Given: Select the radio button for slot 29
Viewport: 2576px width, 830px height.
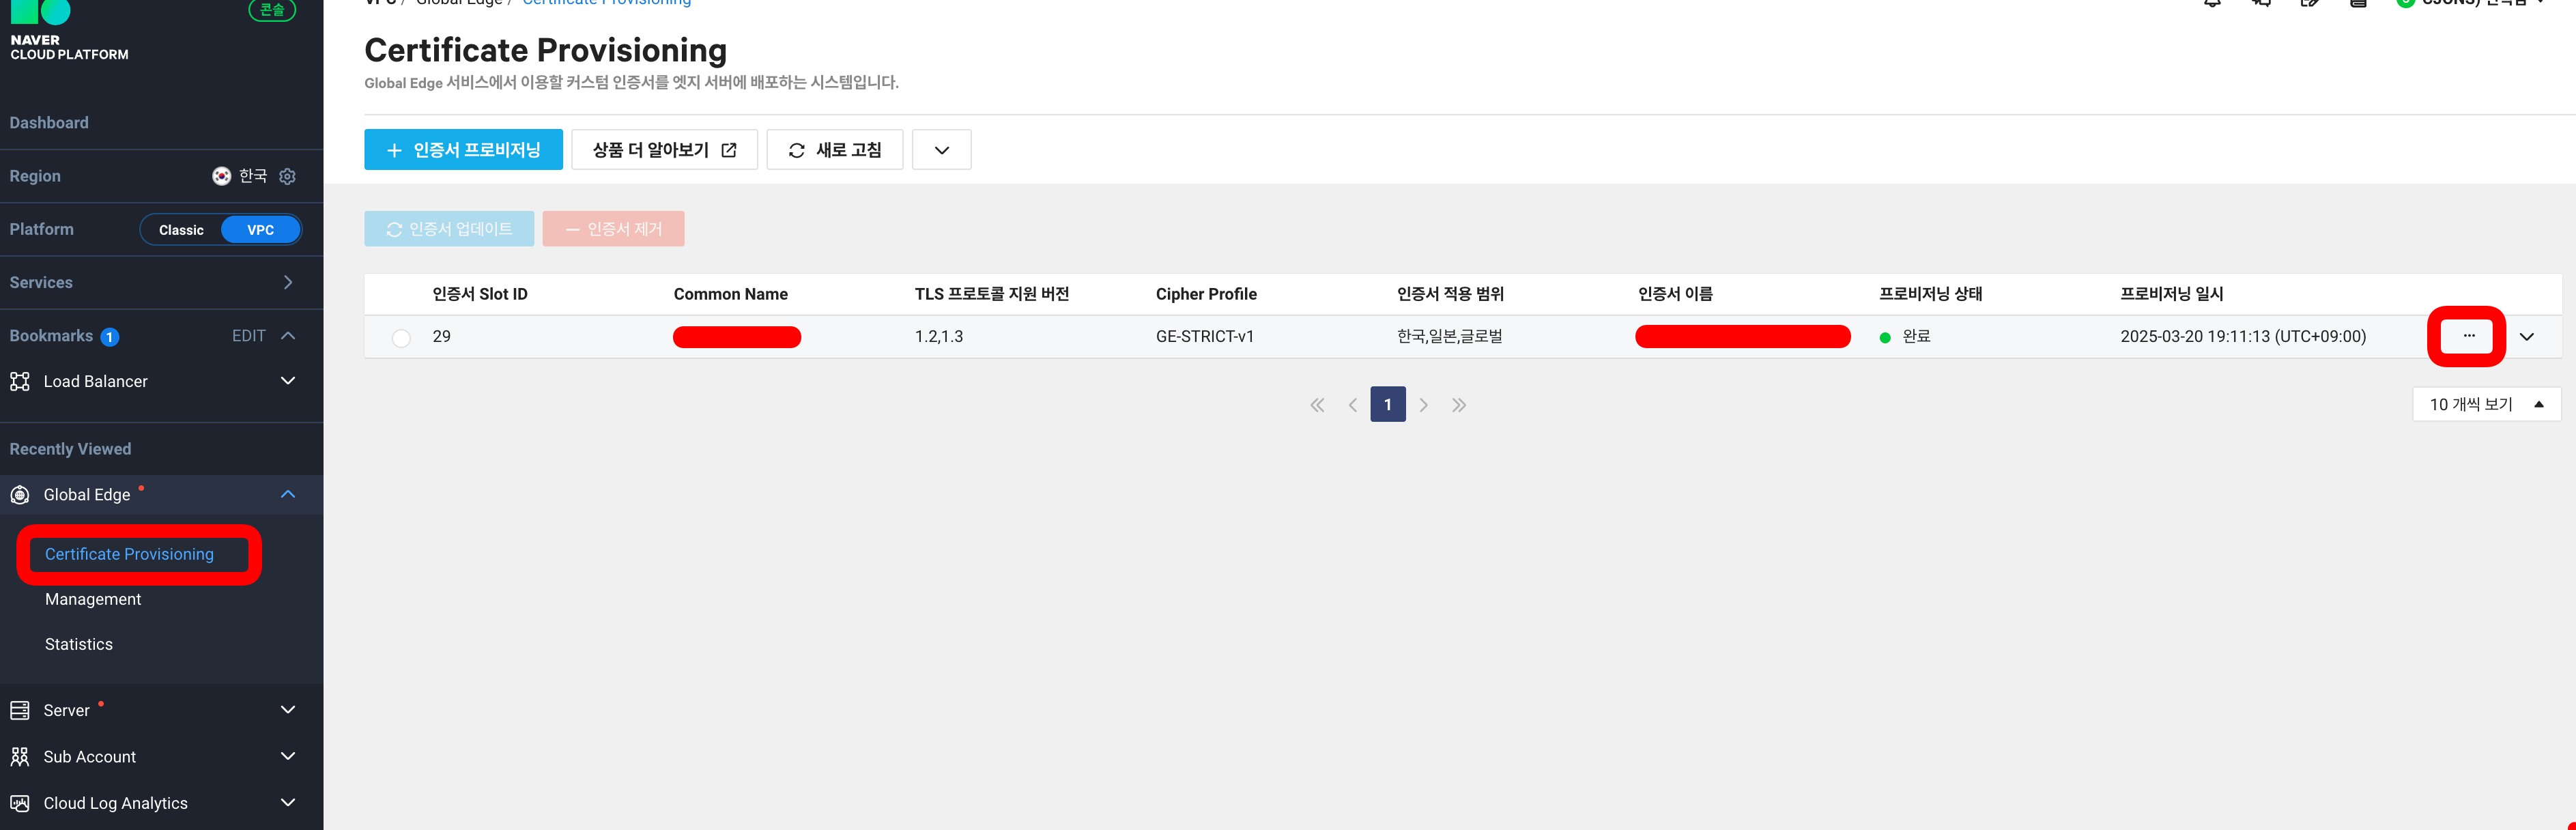Looking at the screenshot, I should pyautogui.click(x=401, y=338).
